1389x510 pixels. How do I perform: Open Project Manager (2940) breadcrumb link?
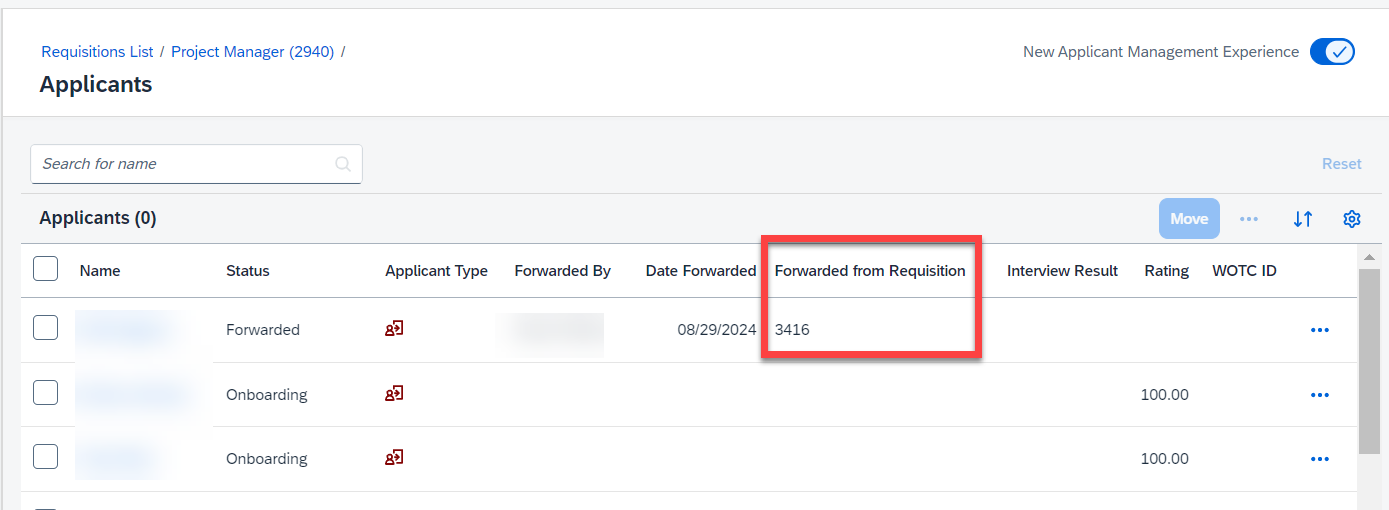click(x=252, y=51)
